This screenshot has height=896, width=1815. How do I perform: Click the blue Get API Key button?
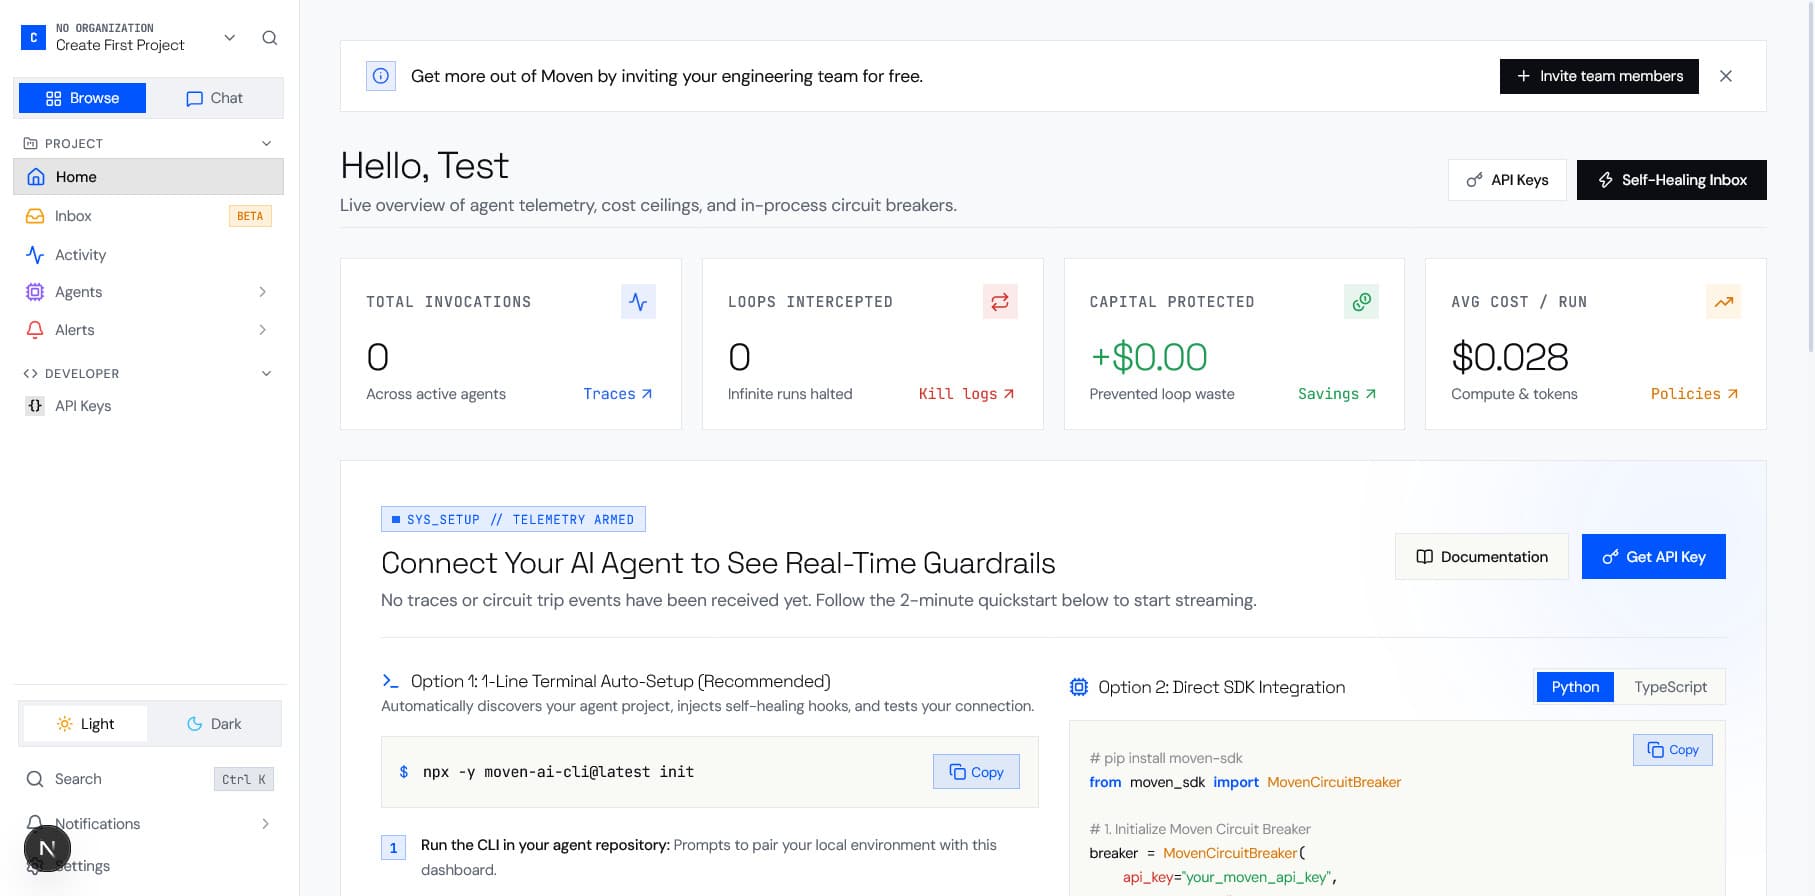point(1654,557)
